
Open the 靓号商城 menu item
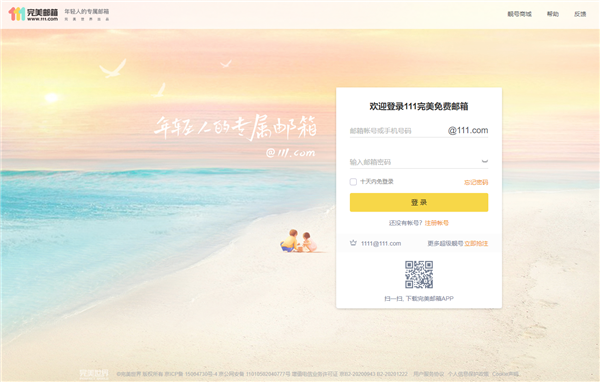click(x=519, y=14)
